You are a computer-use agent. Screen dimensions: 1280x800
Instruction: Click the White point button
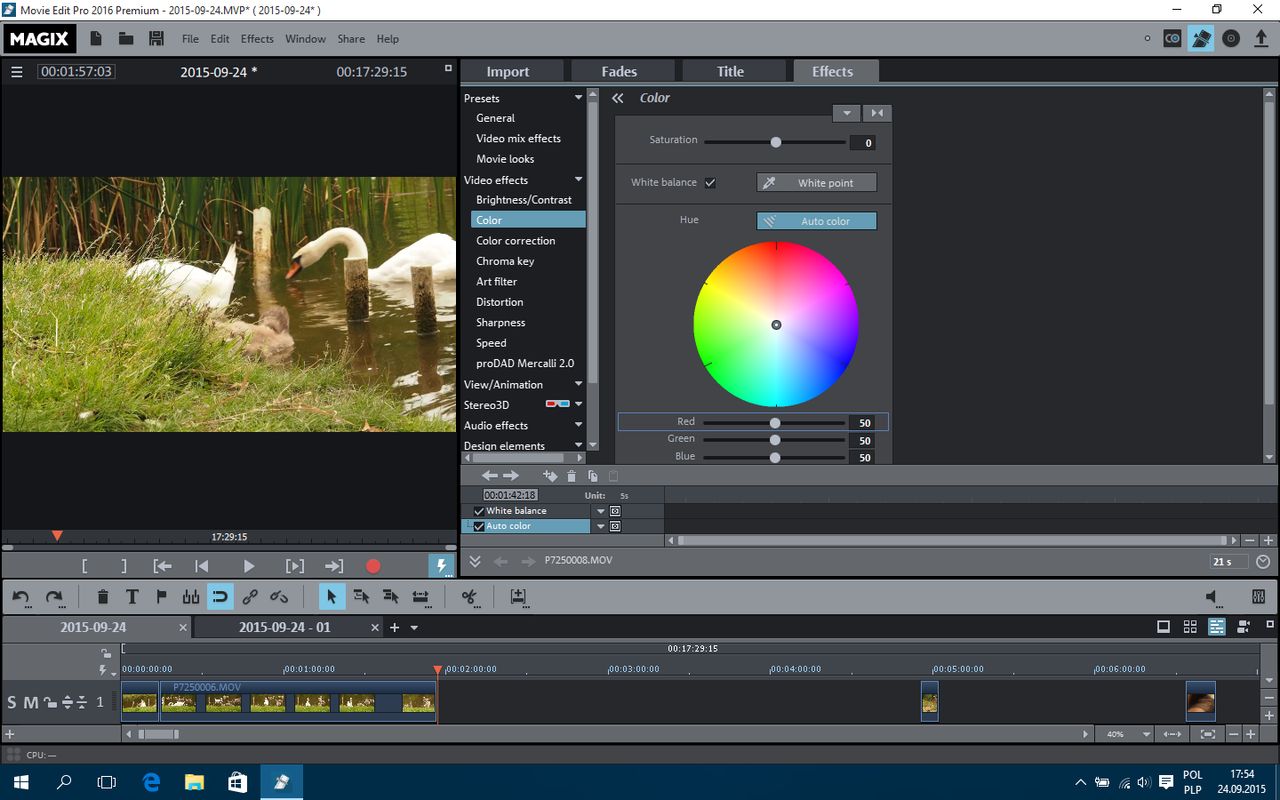816,183
